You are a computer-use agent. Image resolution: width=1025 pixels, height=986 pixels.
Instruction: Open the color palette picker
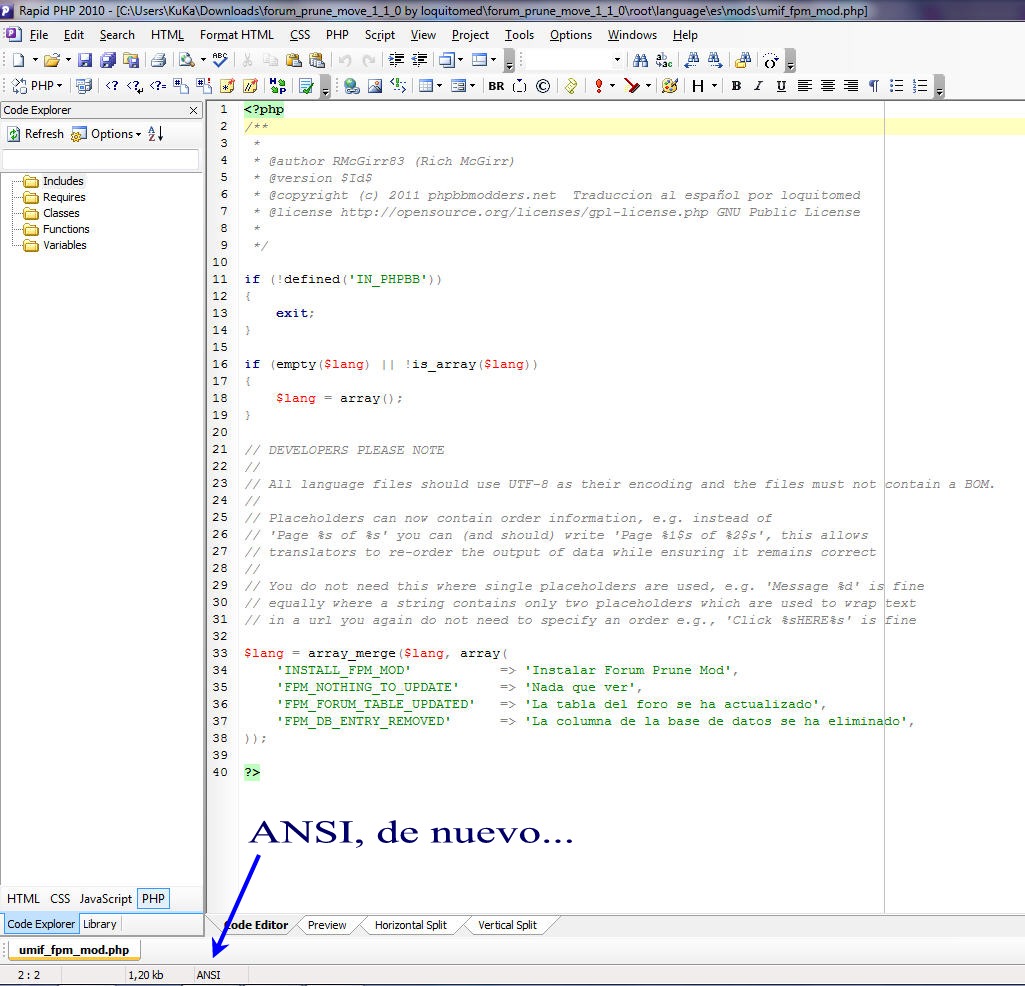[x=669, y=86]
